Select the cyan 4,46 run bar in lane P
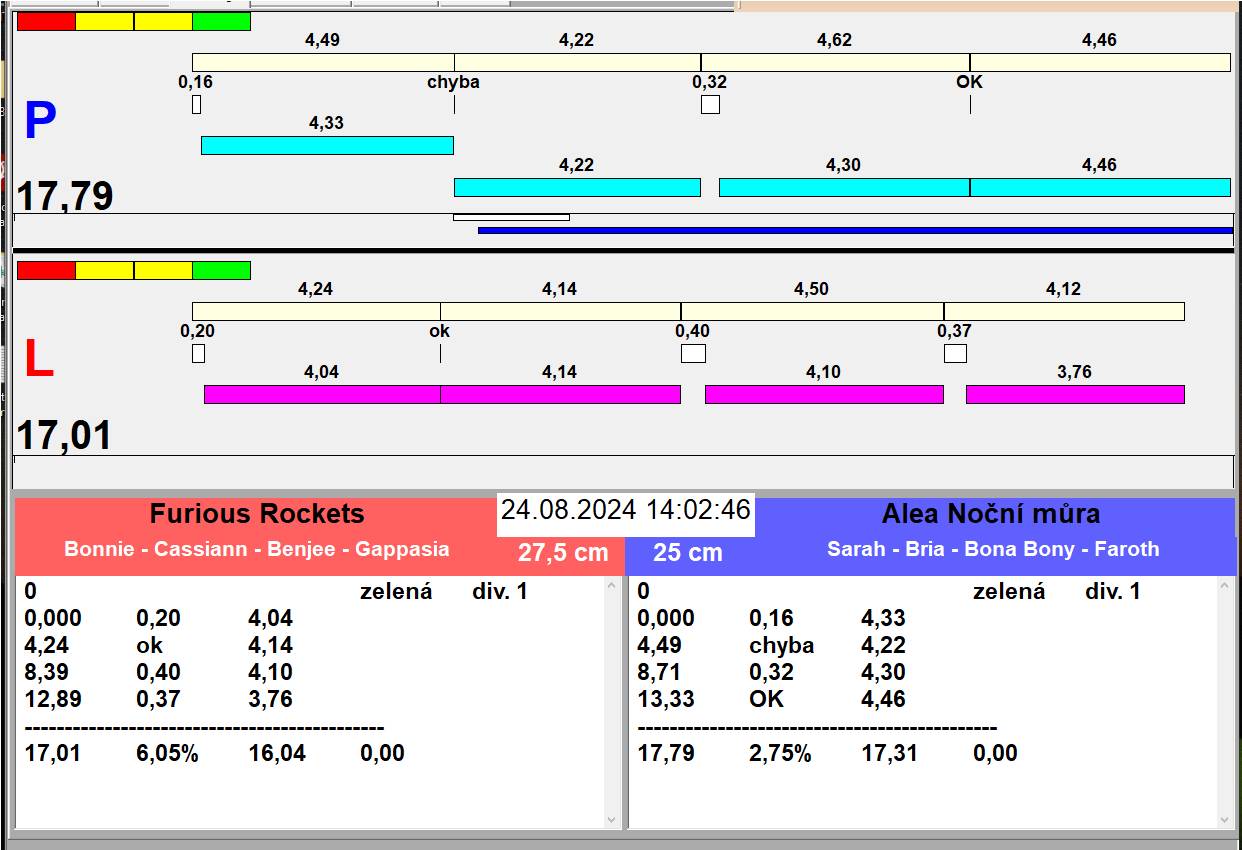Screen dimensions: 1242x850 1100,187
